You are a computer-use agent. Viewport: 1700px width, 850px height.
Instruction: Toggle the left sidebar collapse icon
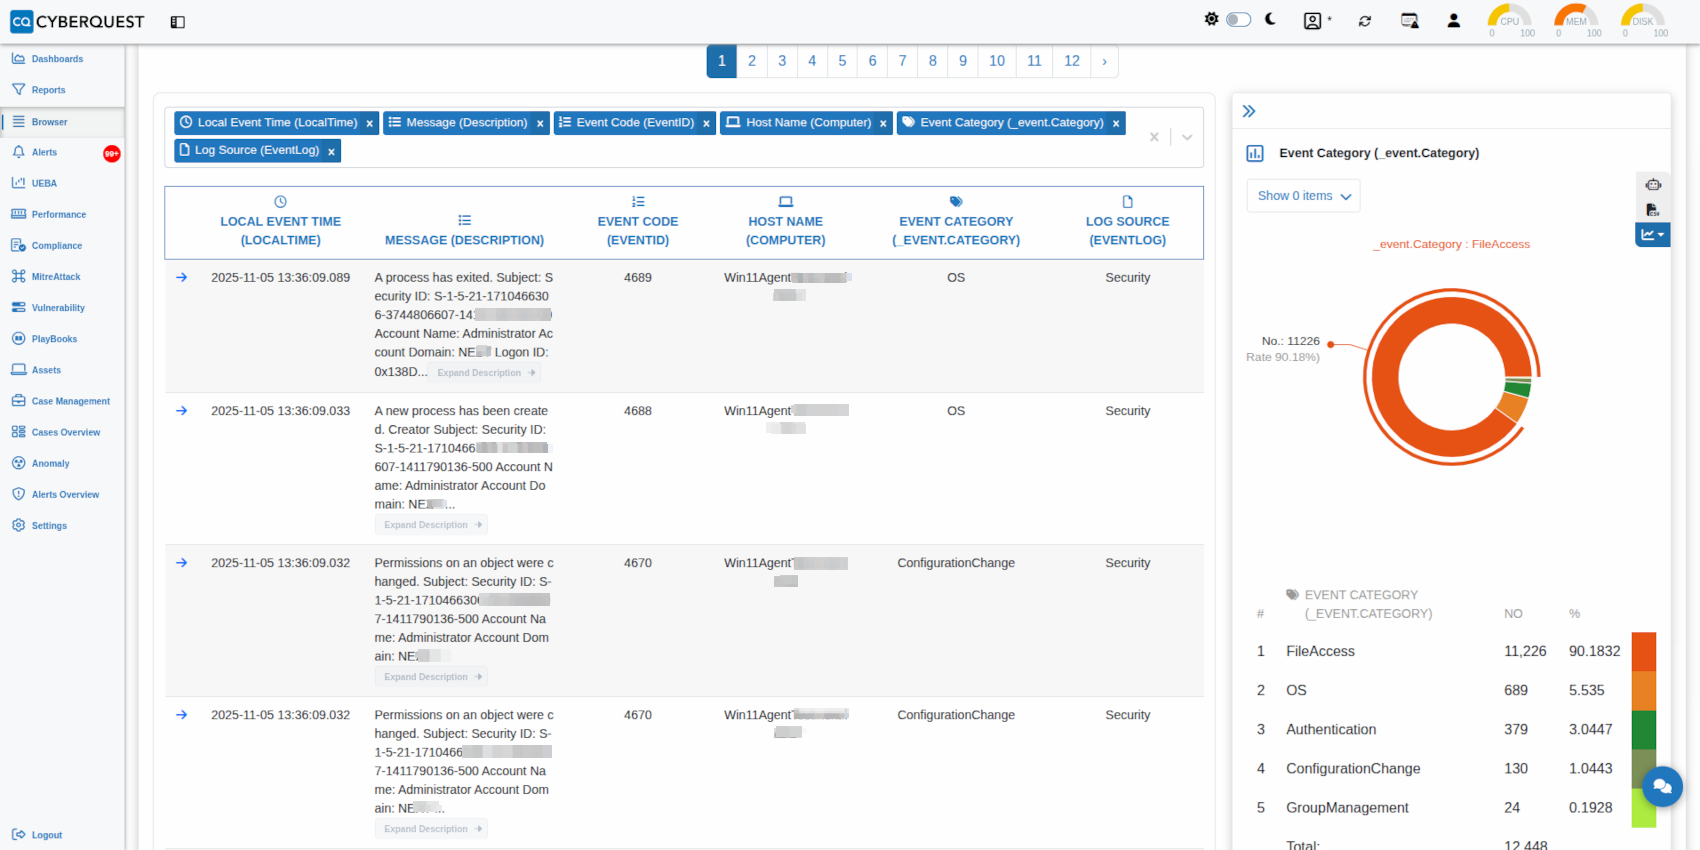(178, 22)
